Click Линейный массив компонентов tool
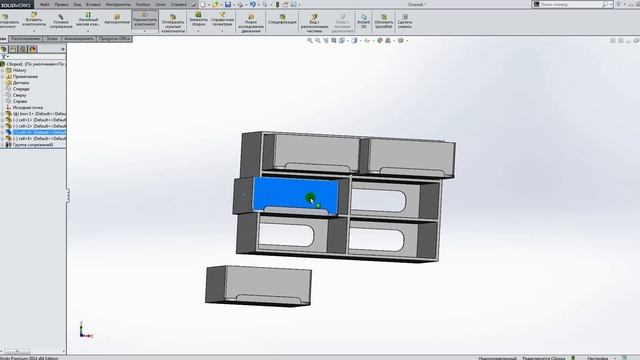 pyautogui.click(x=88, y=20)
